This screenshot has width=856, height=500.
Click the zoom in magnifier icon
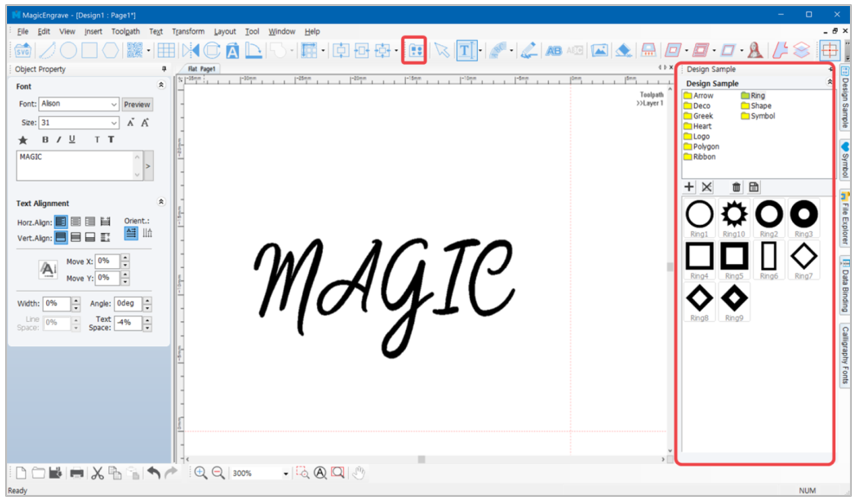200,473
